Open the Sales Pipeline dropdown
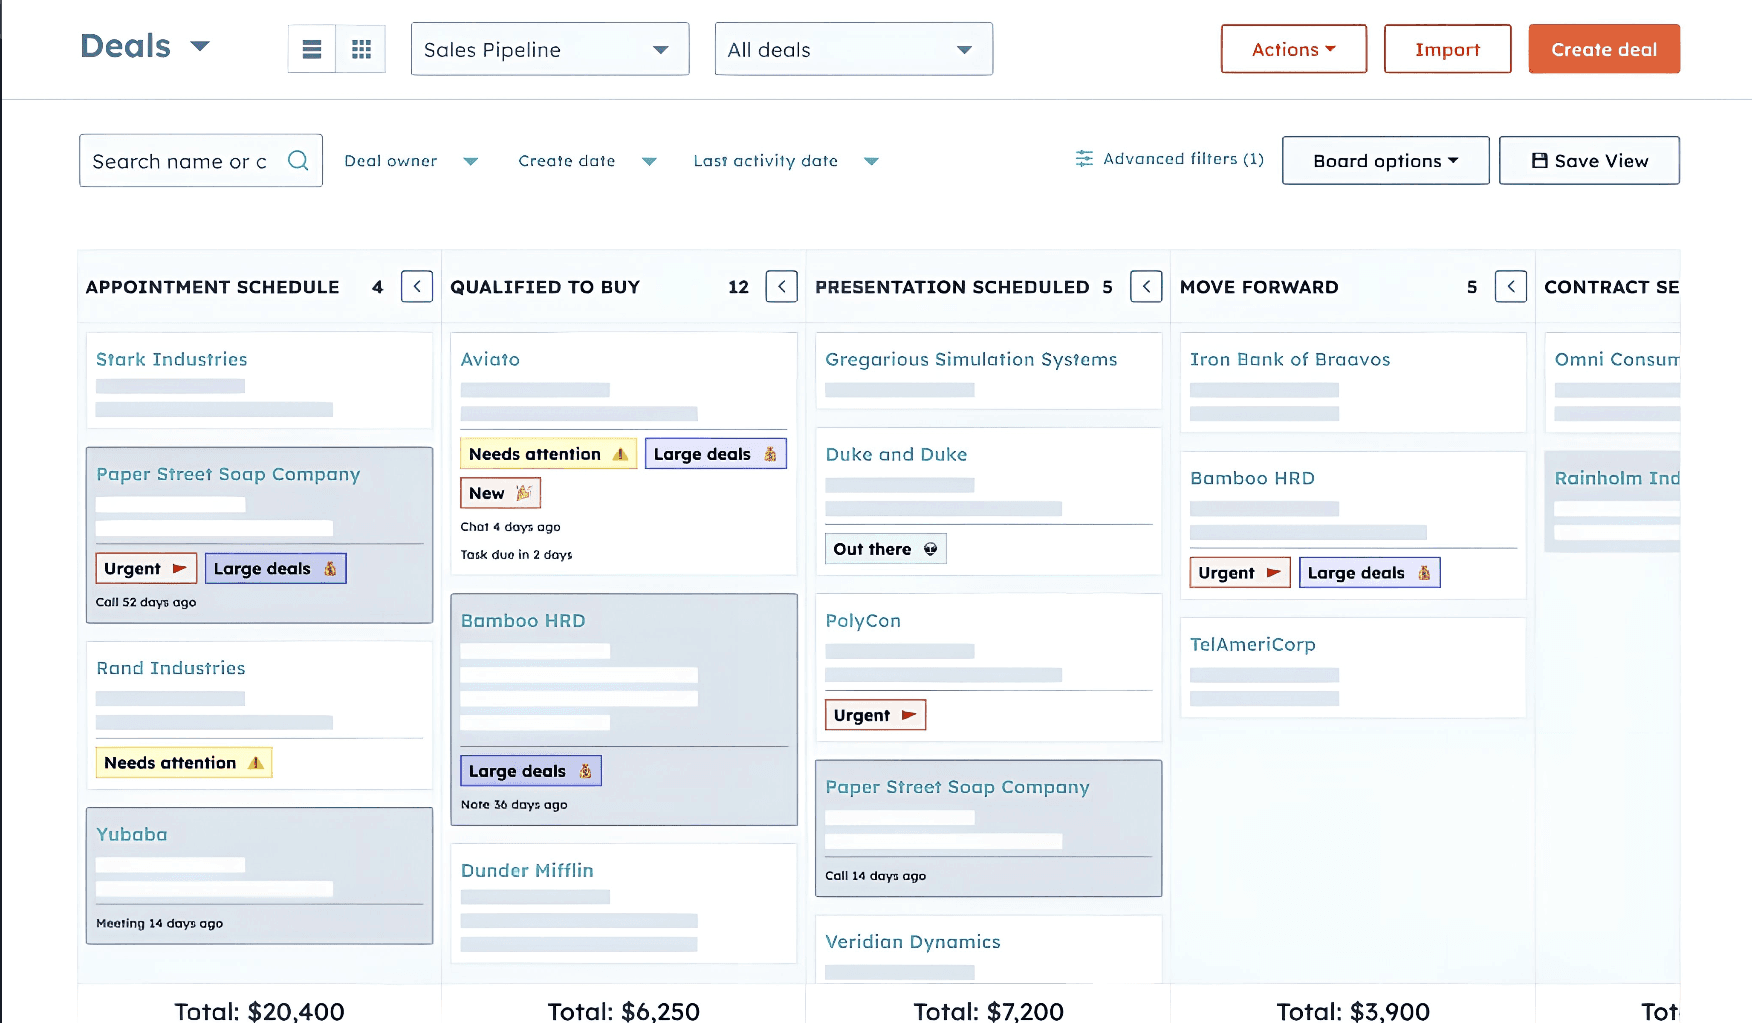 [550, 49]
